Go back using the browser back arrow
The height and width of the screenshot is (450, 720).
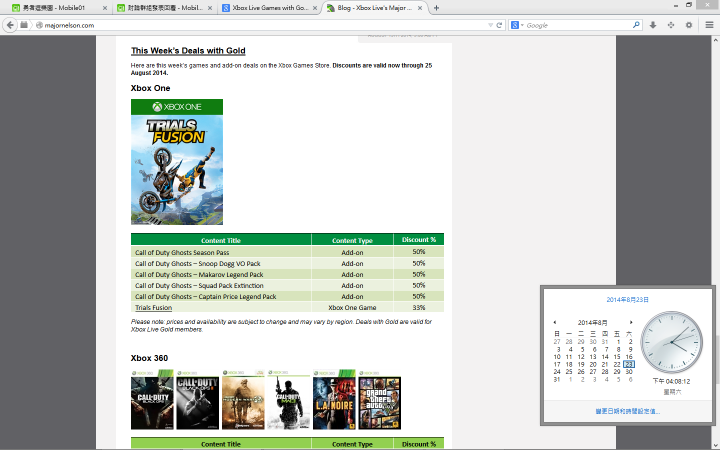(x=10, y=25)
